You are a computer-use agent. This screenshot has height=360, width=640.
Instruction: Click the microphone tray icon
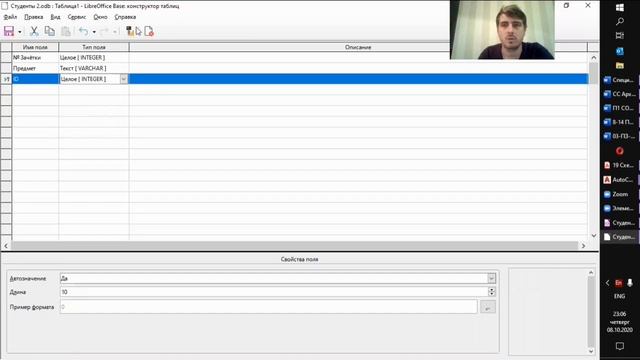coord(630,282)
